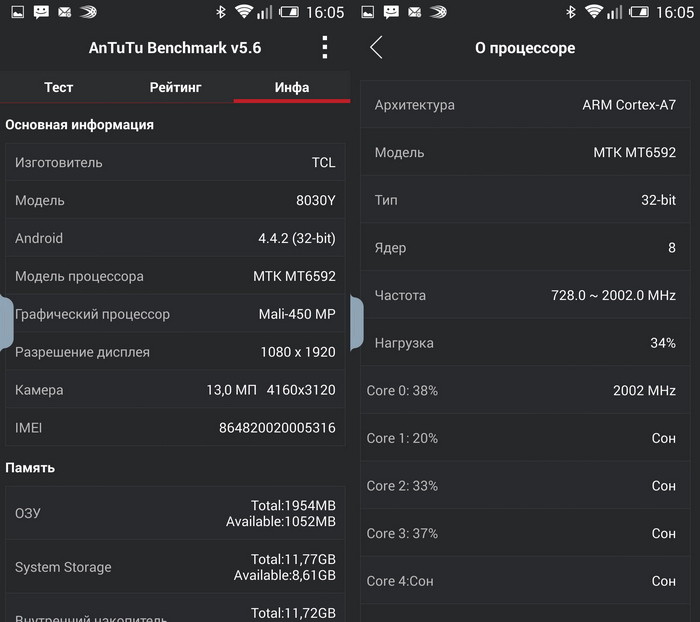This screenshot has width=700, height=622.
Task: Tap the Память section header
Action: point(30,468)
